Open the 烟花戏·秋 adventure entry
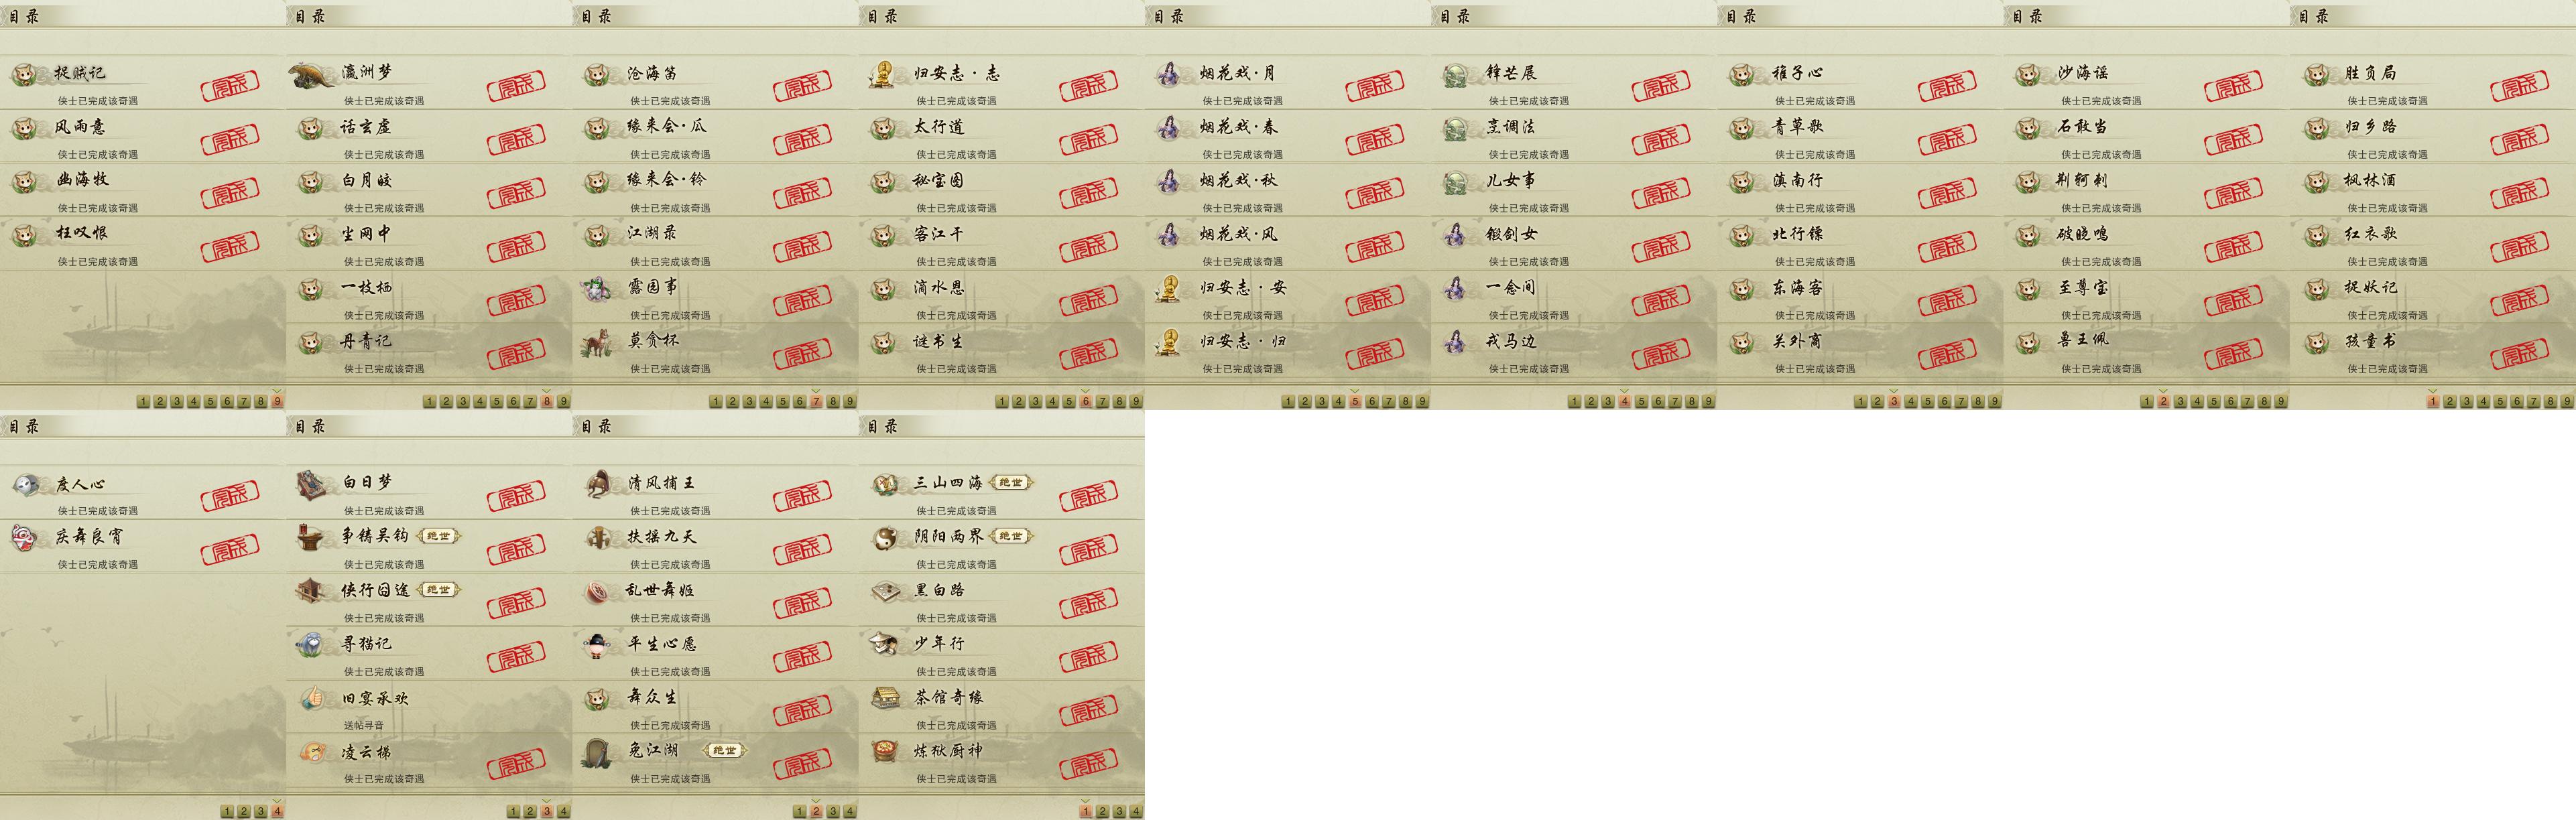 [1288, 189]
